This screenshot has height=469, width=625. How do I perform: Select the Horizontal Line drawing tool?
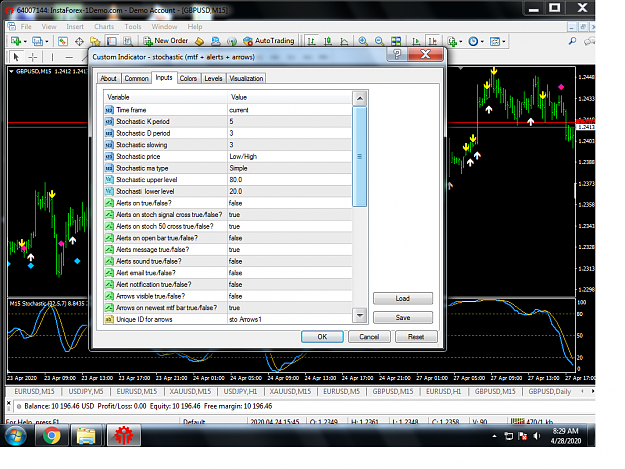point(69,57)
